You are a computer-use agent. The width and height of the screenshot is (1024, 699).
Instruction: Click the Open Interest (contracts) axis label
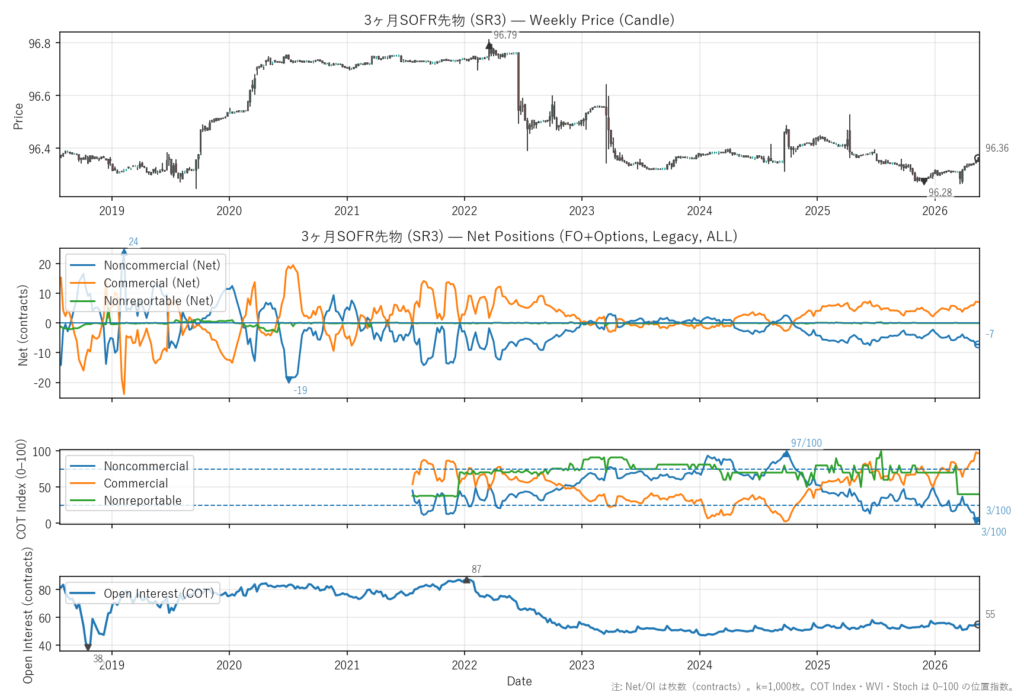point(27,615)
